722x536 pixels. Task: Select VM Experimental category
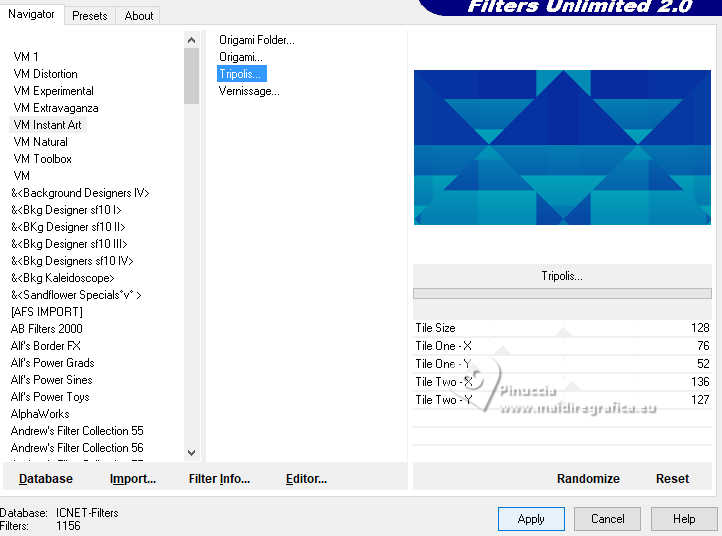click(x=53, y=91)
